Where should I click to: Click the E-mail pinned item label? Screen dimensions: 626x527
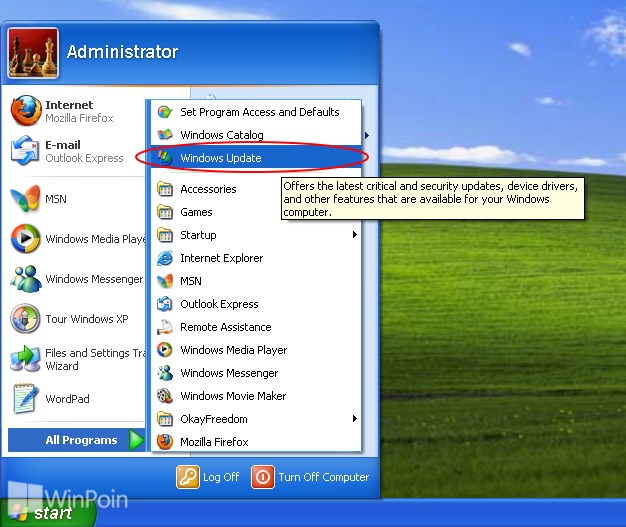click(x=63, y=145)
